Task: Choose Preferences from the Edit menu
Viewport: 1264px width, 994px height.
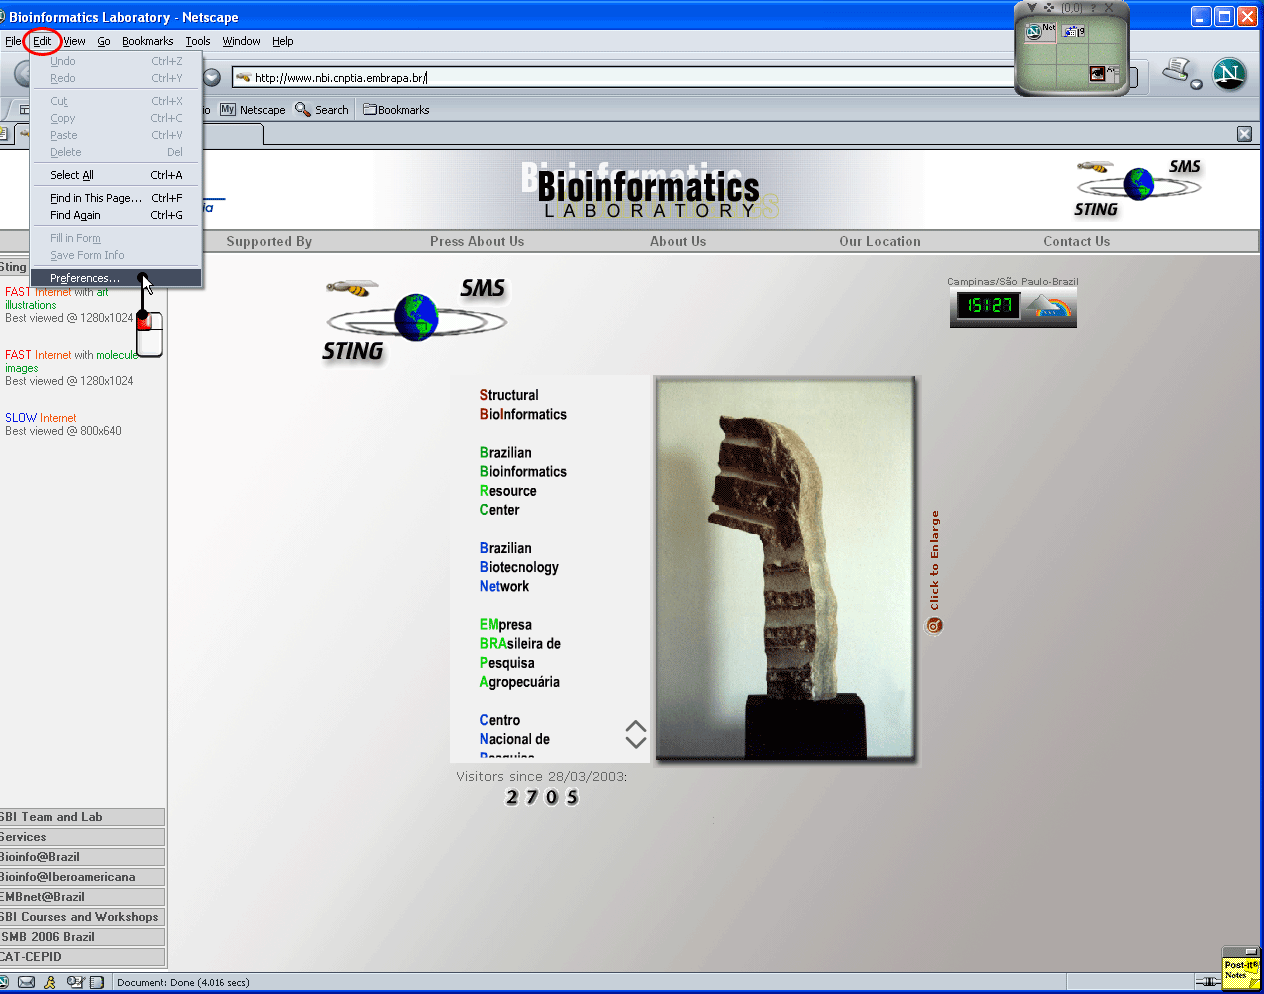Action: pos(85,278)
